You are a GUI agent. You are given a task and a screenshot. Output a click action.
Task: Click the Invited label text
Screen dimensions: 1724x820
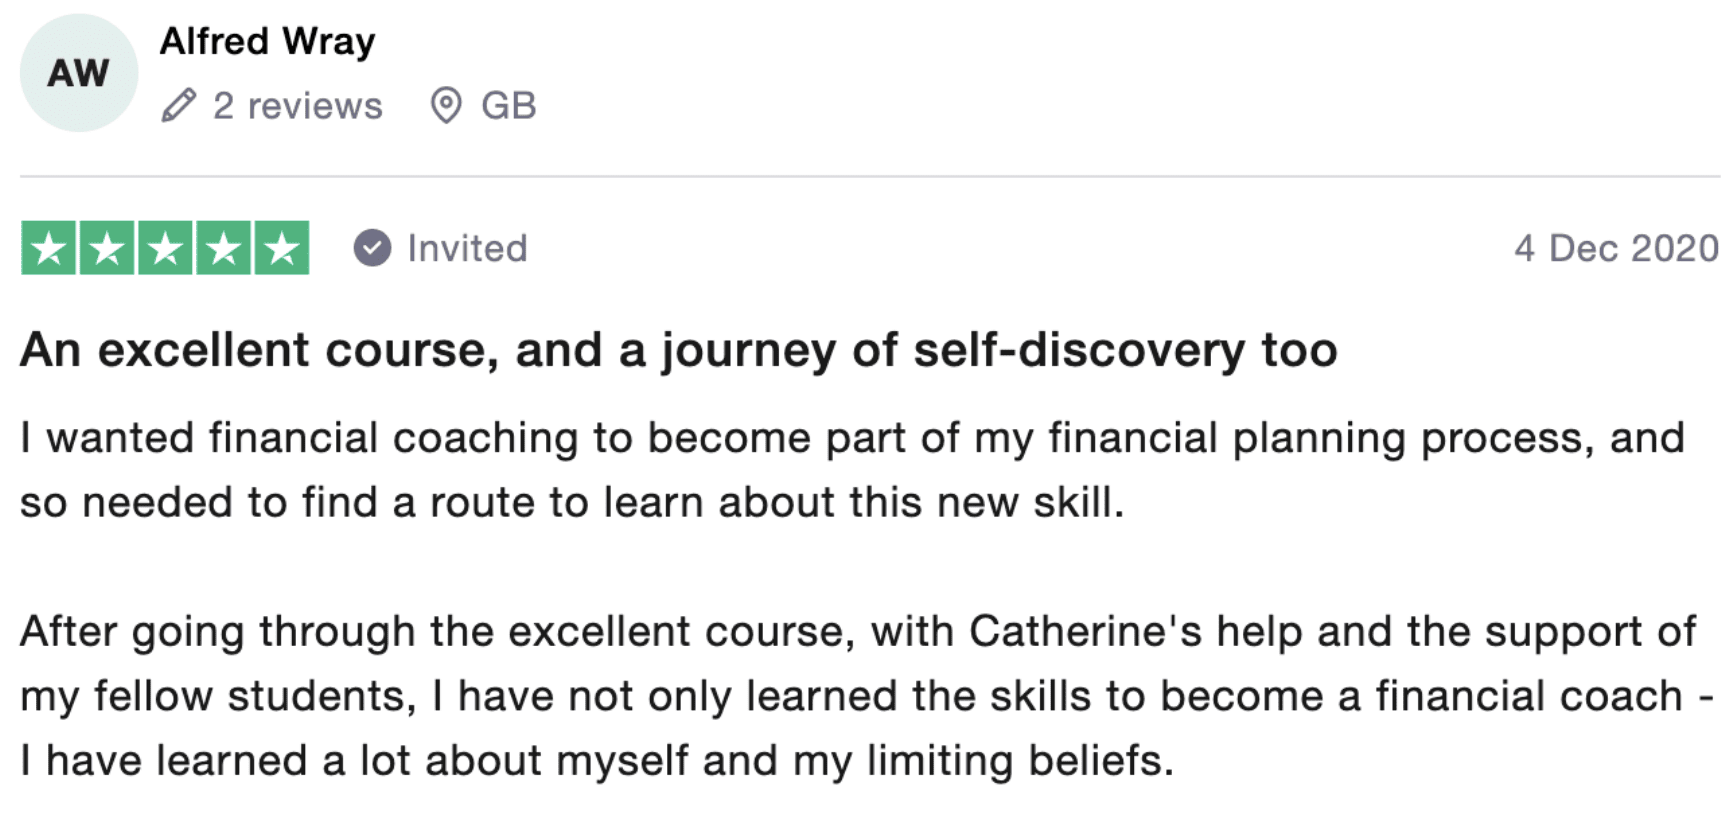[x=467, y=248]
